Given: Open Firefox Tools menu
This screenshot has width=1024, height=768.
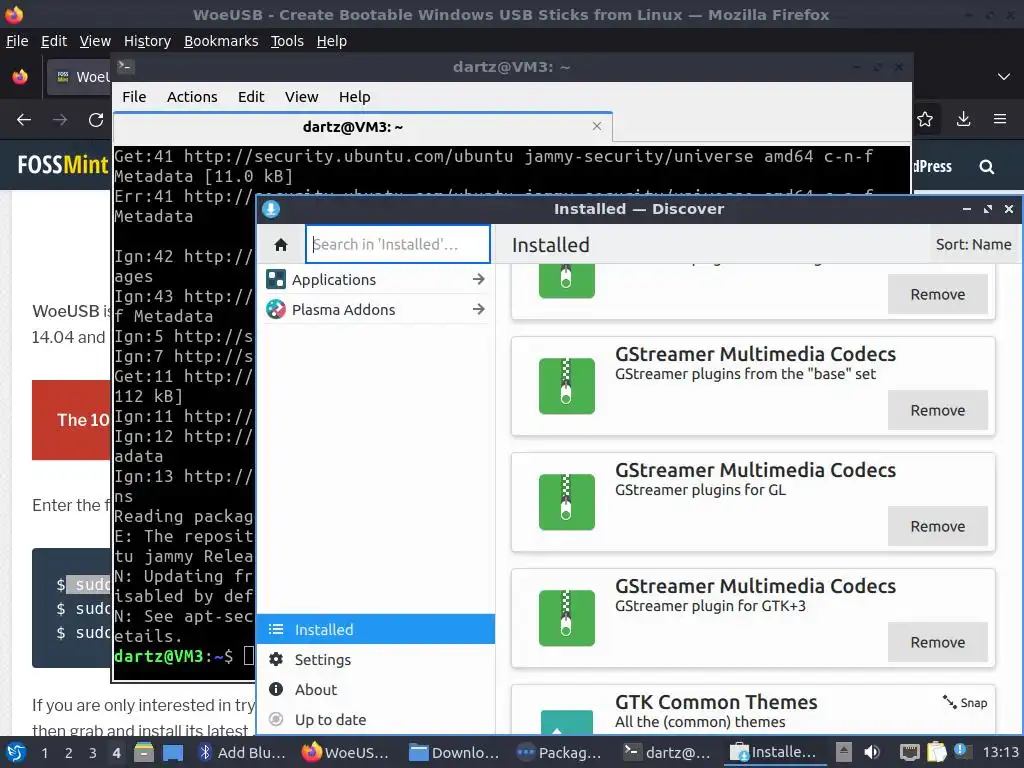Looking at the screenshot, I should tap(287, 41).
